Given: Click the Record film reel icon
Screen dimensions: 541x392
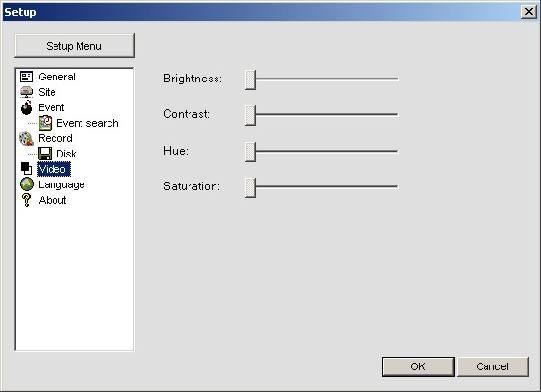Looking at the screenshot, I should pyautogui.click(x=26, y=138).
